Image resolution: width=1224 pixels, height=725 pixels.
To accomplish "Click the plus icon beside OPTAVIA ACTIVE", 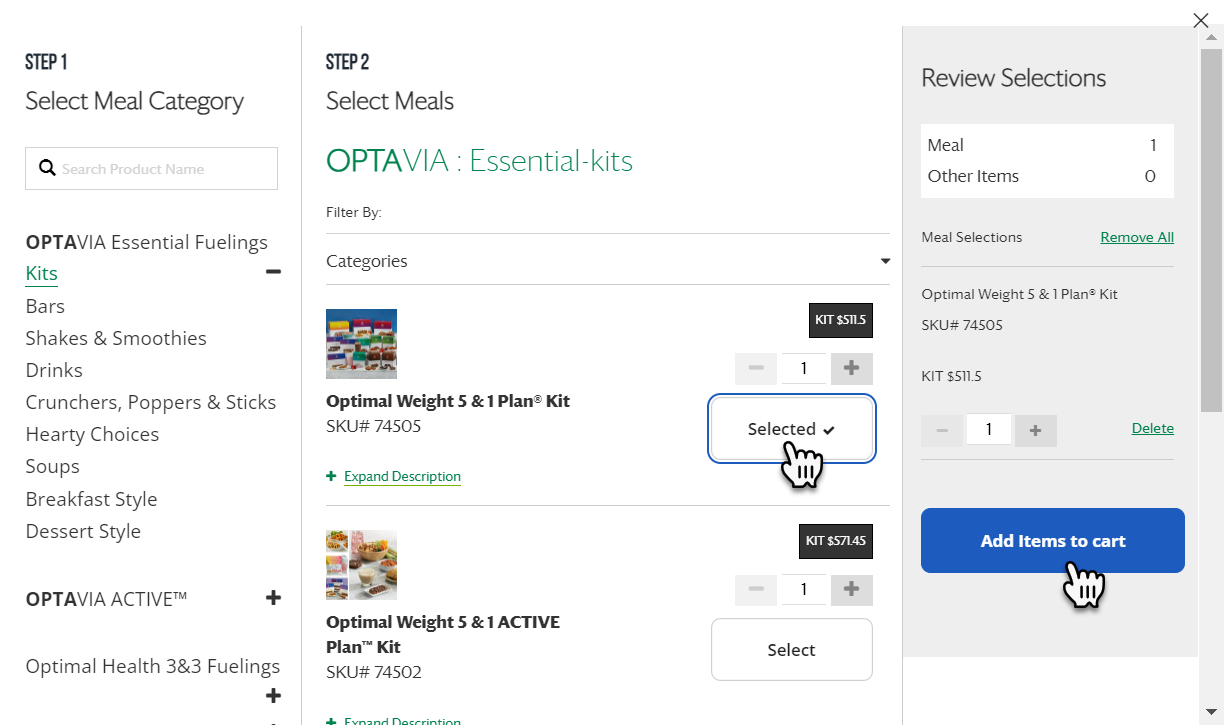I will tap(273, 598).
